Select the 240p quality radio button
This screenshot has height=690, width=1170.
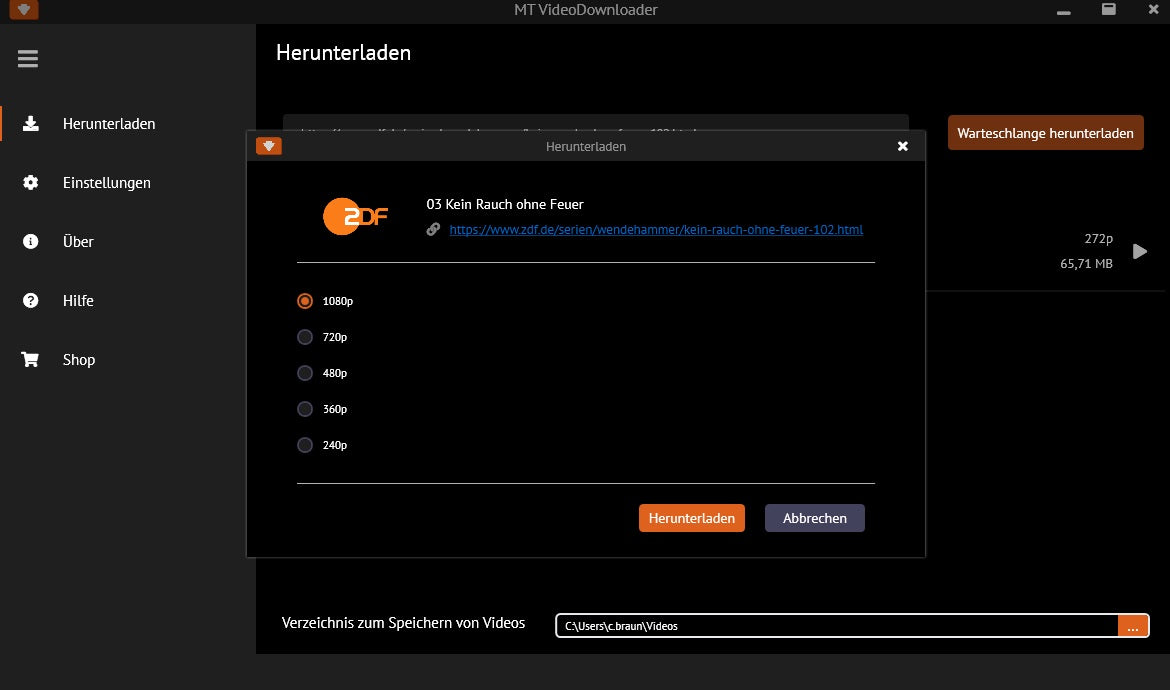click(305, 445)
